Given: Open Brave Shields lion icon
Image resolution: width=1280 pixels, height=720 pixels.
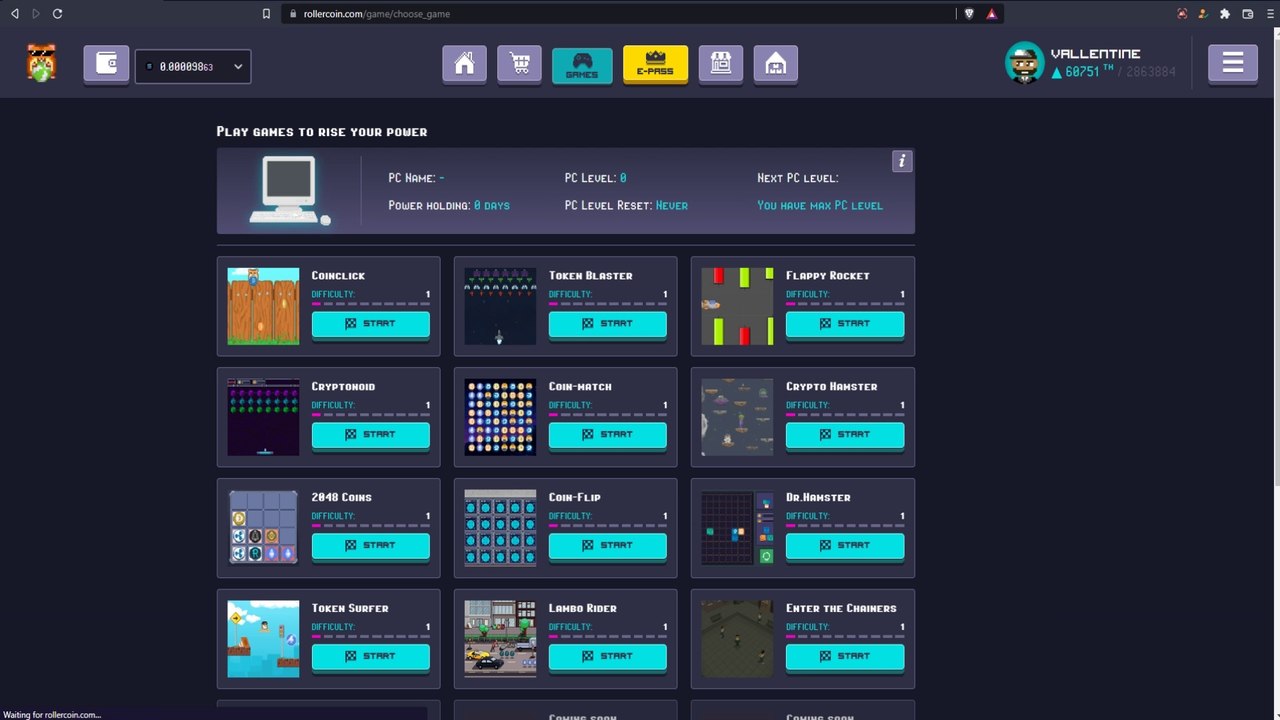Looking at the screenshot, I should point(970,14).
